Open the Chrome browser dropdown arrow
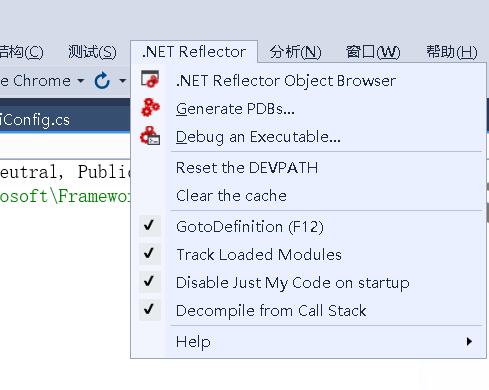Image resolution: width=489 pixels, height=390 pixels. pyautogui.click(x=80, y=81)
